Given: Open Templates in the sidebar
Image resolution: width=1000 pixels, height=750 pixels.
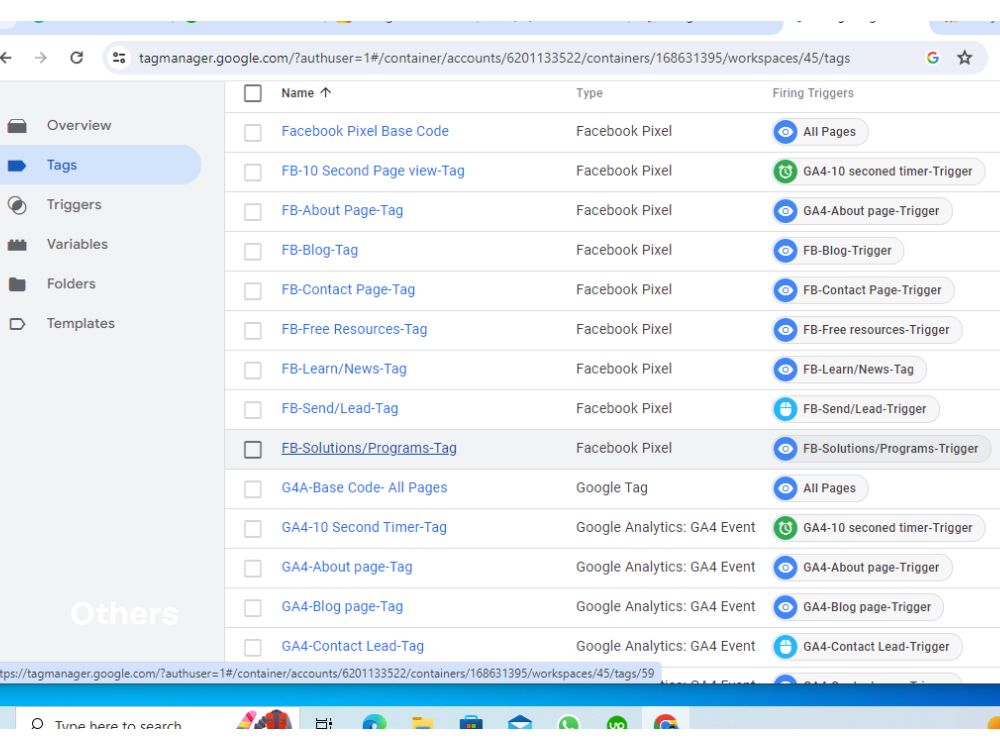Looking at the screenshot, I should pyautogui.click(x=80, y=323).
